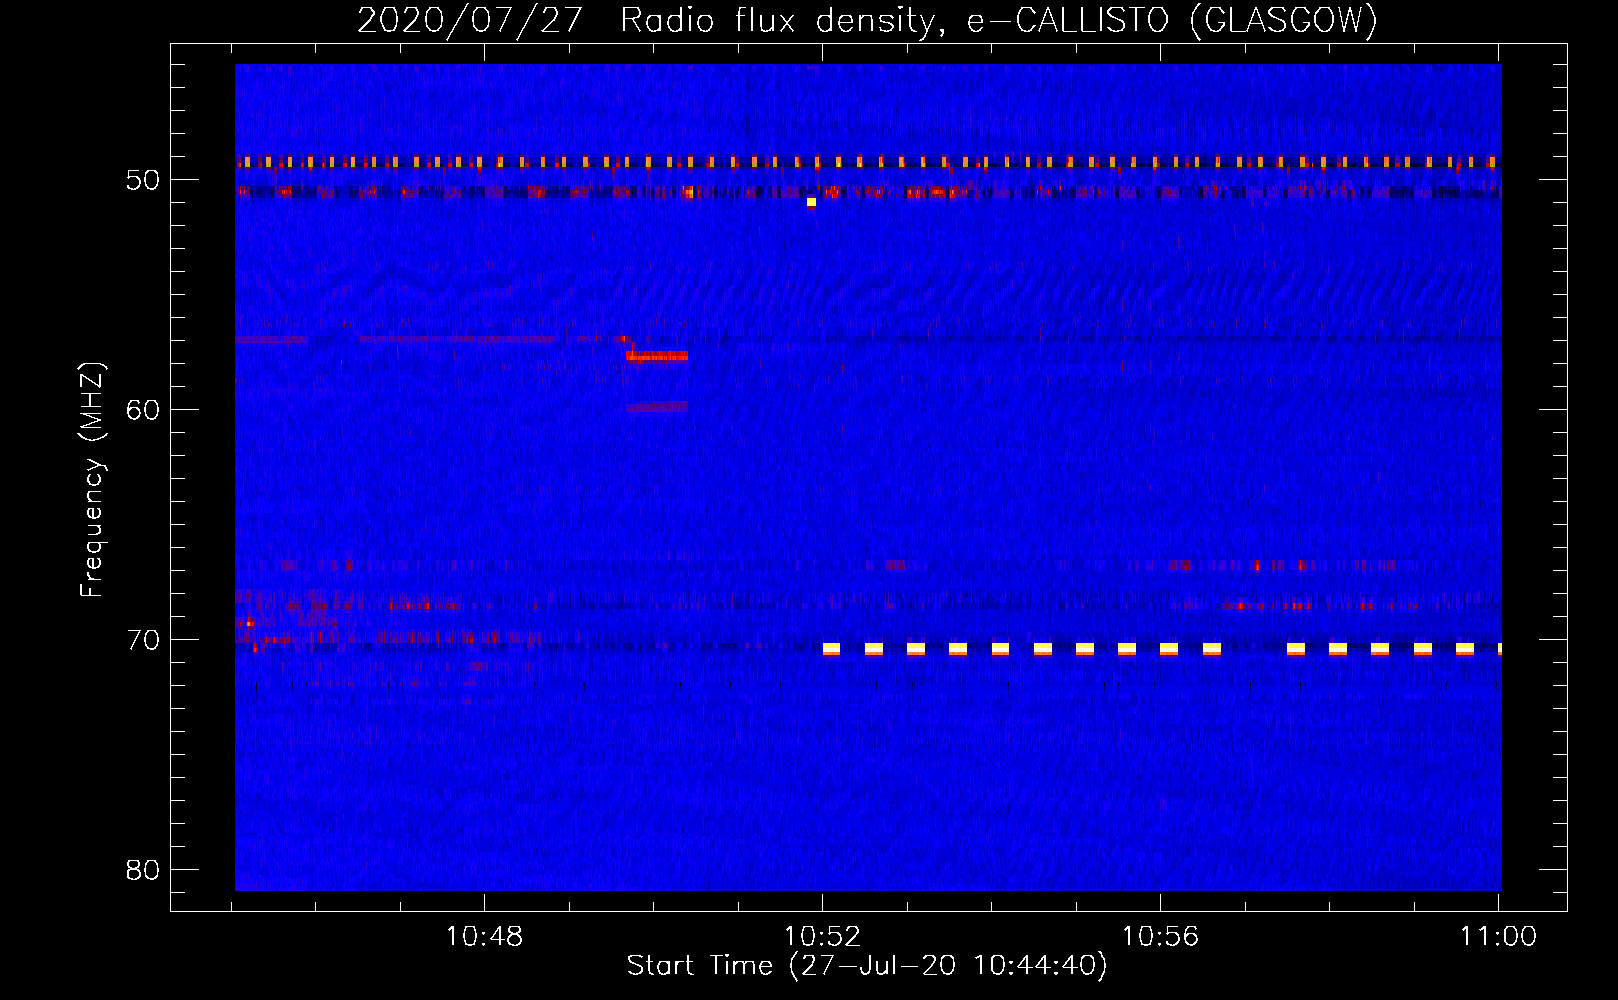Click the "Start Time (27-Jul-20 10:44:40)" axis label
Screen dimensions: 1618x1000
pos(867,966)
